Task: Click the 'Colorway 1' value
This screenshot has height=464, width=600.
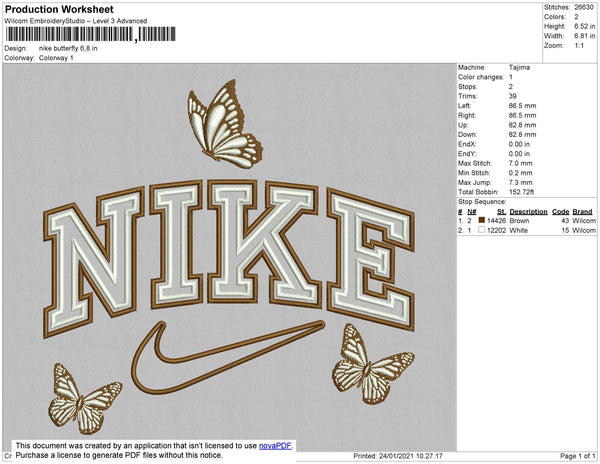Action: coord(56,58)
